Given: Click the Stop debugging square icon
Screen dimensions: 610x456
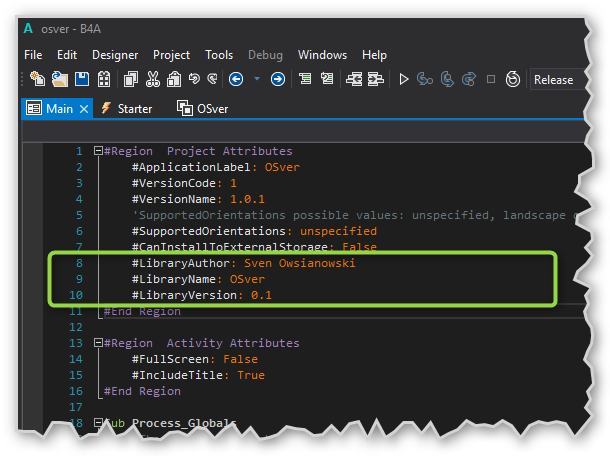Looking at the screenshot, I should click(491, 79).
